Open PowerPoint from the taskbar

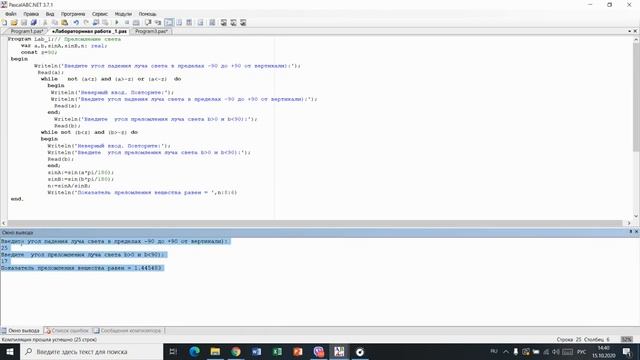[x=298, y=351]
